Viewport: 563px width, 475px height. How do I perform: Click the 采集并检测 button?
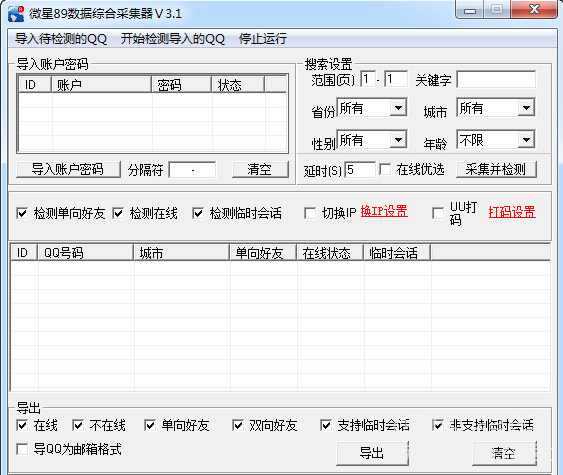496,169
